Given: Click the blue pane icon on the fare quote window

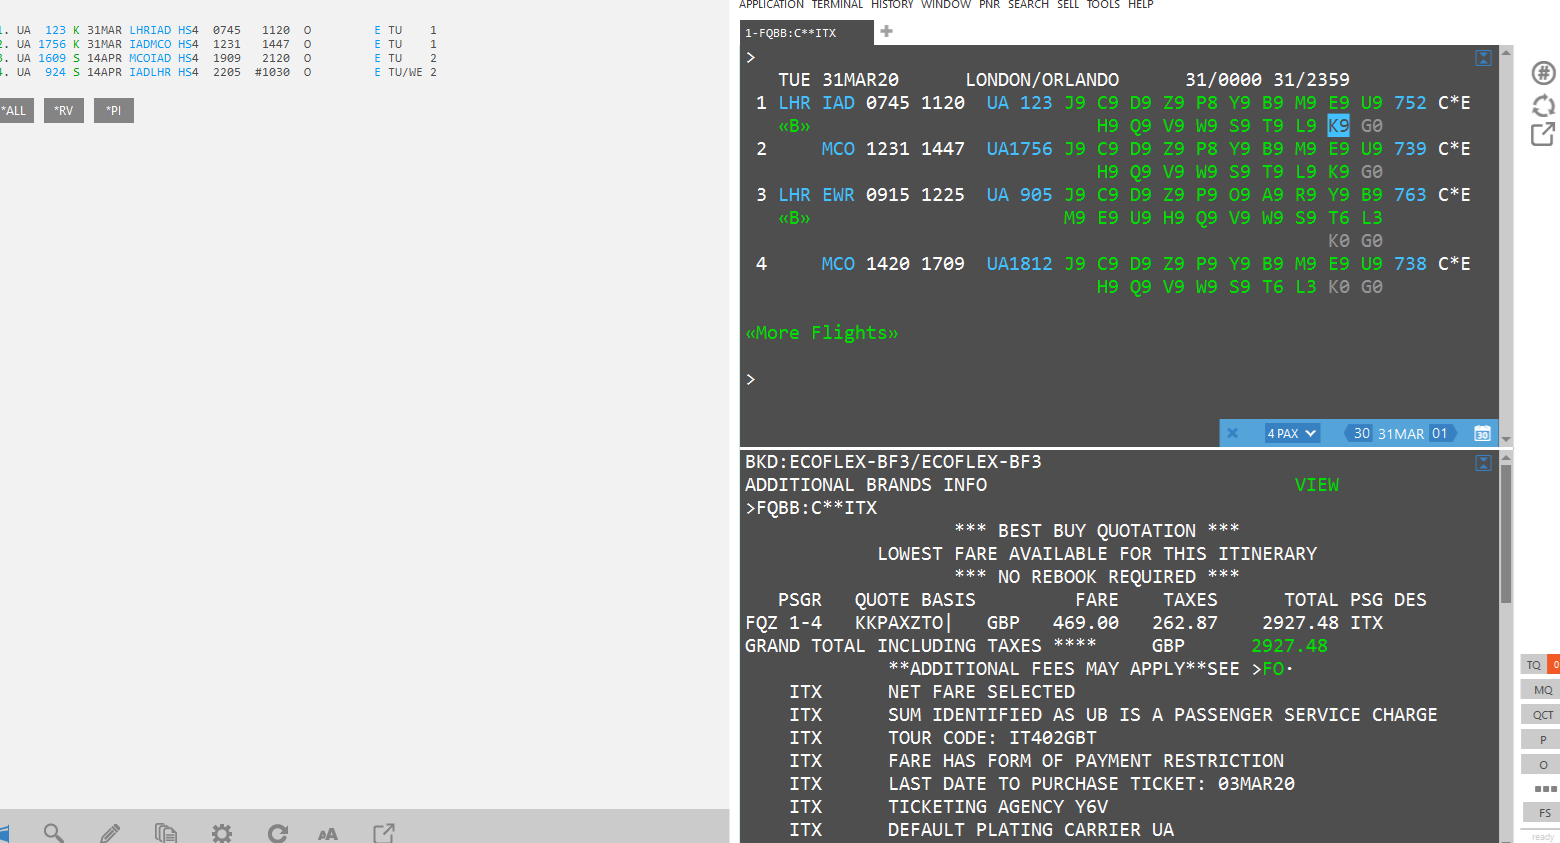Looking at the screenshot, I should [1484, 463].
